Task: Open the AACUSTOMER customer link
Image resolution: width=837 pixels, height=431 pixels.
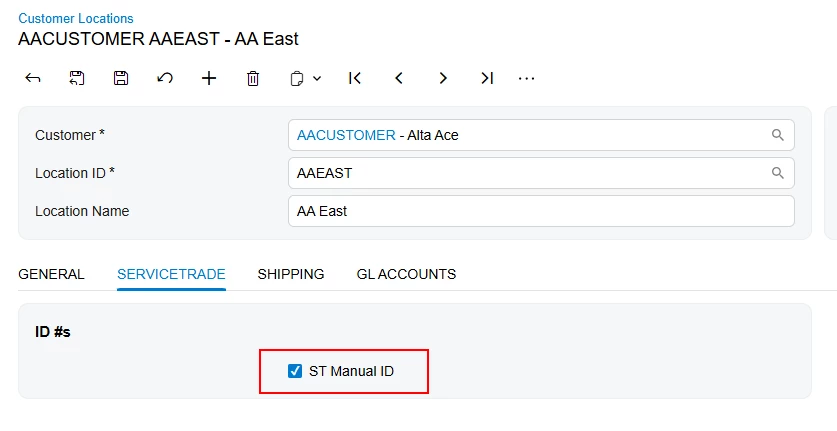Action: [346, 135]
